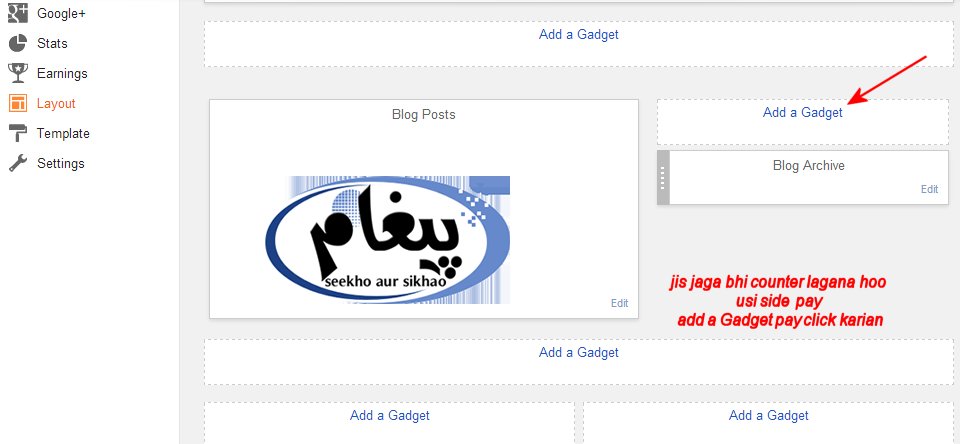
Task: Click the Template paint roller icon
Action: [x=18, y=134]
